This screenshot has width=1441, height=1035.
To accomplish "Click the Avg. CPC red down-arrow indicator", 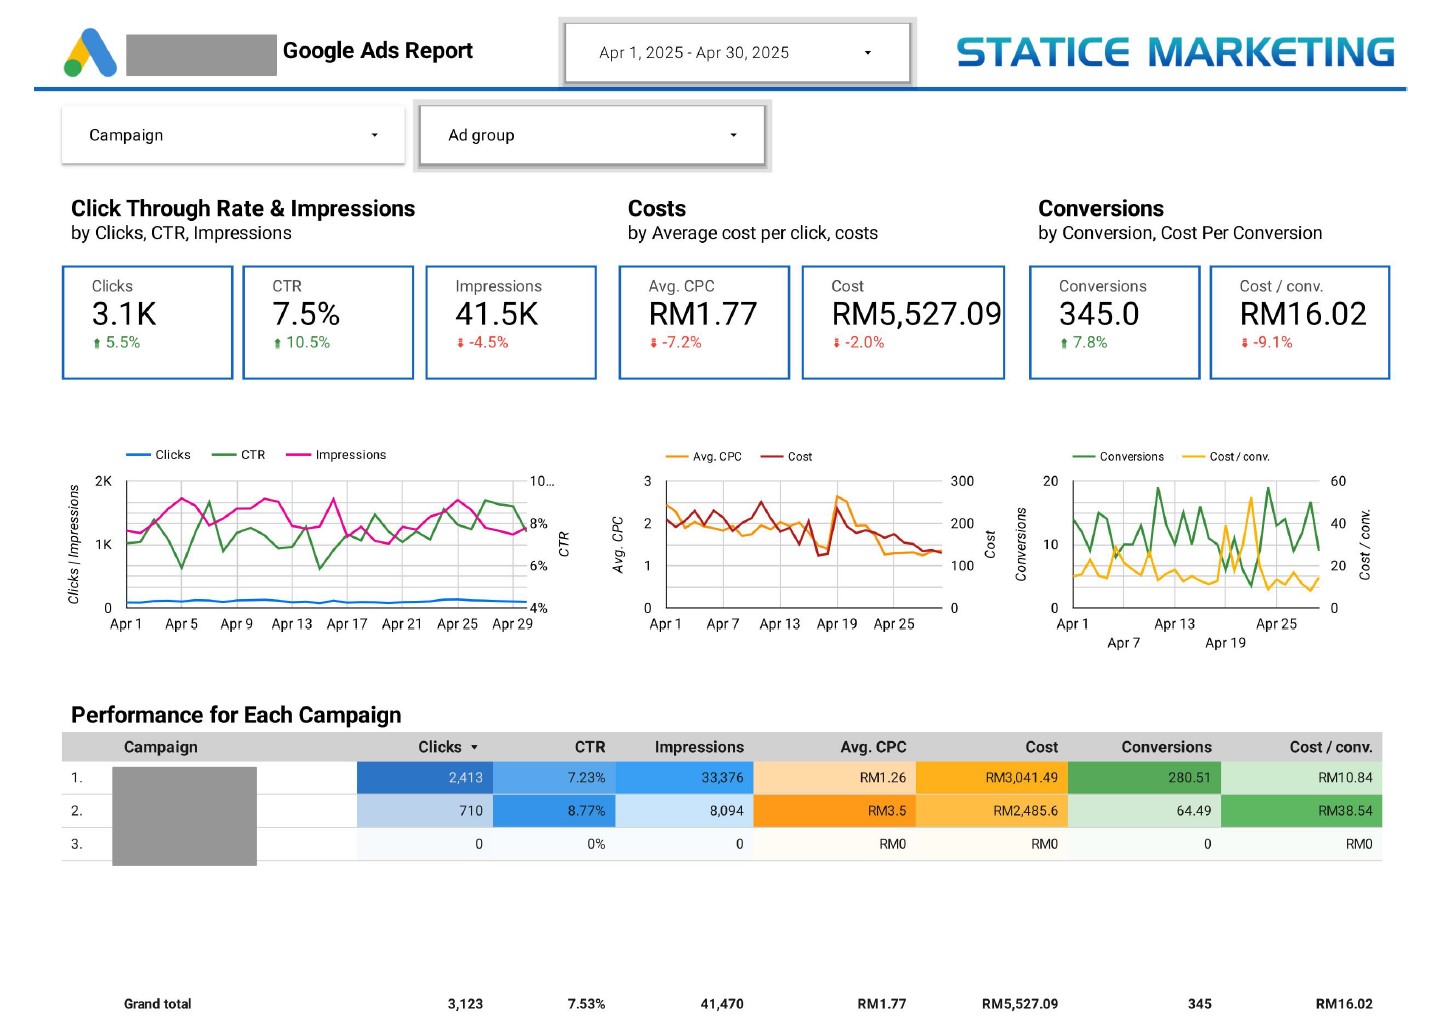I will coord(653,343).
